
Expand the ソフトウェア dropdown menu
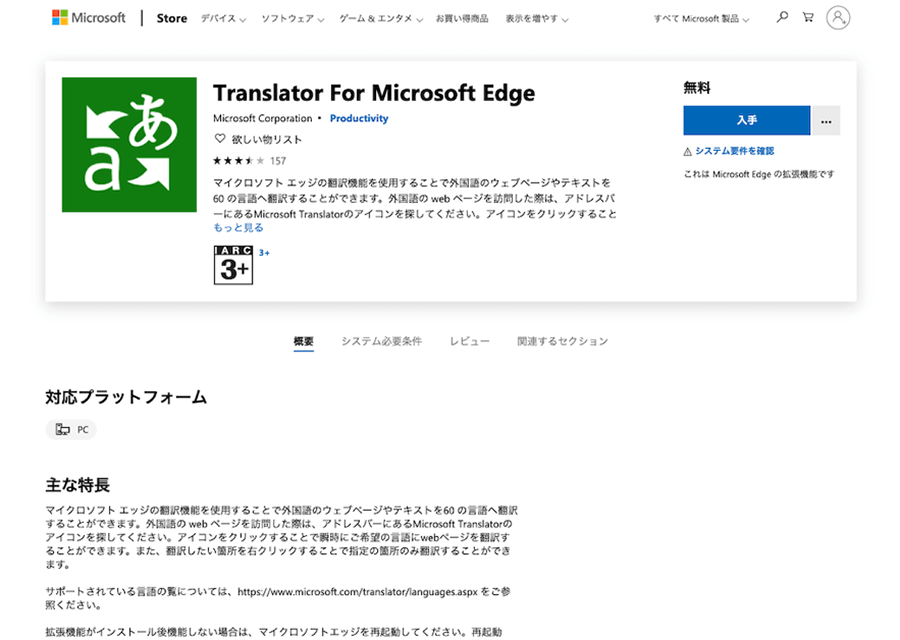[x=293, y=19]
